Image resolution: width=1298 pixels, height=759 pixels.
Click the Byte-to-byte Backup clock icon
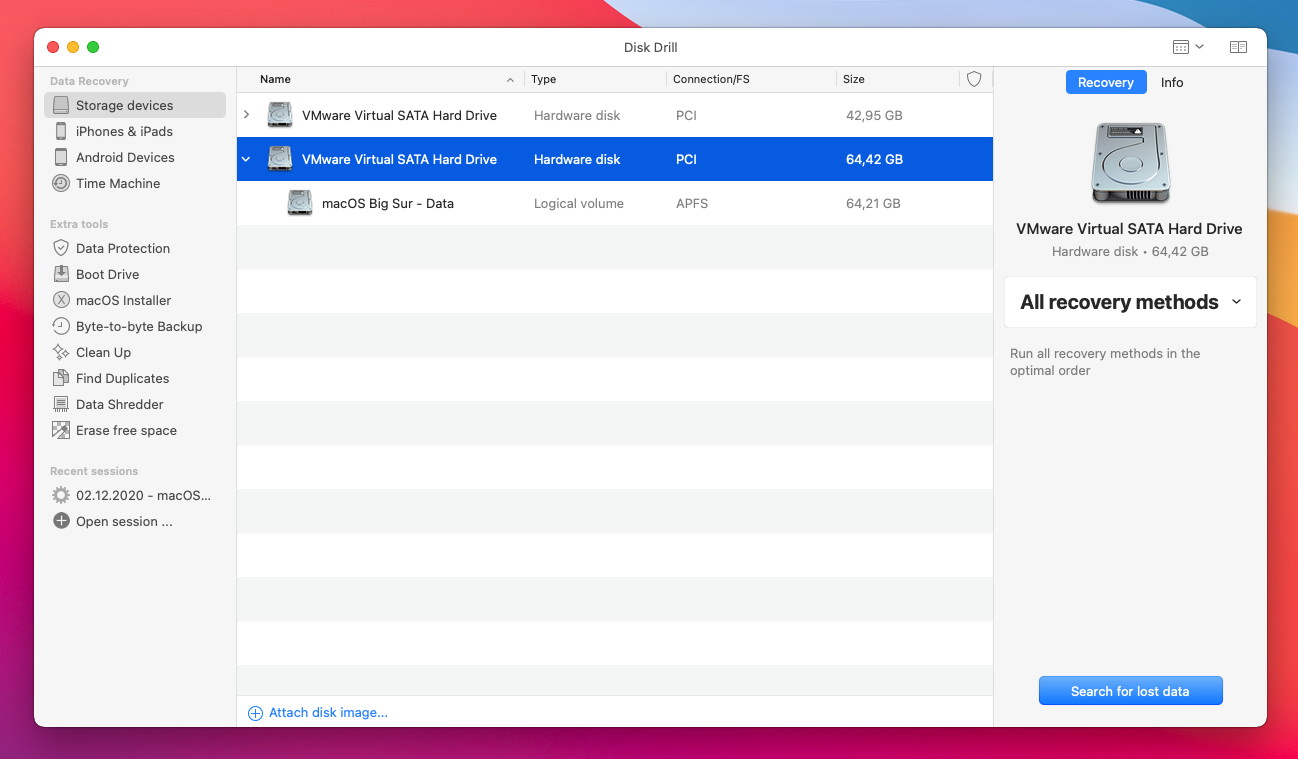pos(61,326)
